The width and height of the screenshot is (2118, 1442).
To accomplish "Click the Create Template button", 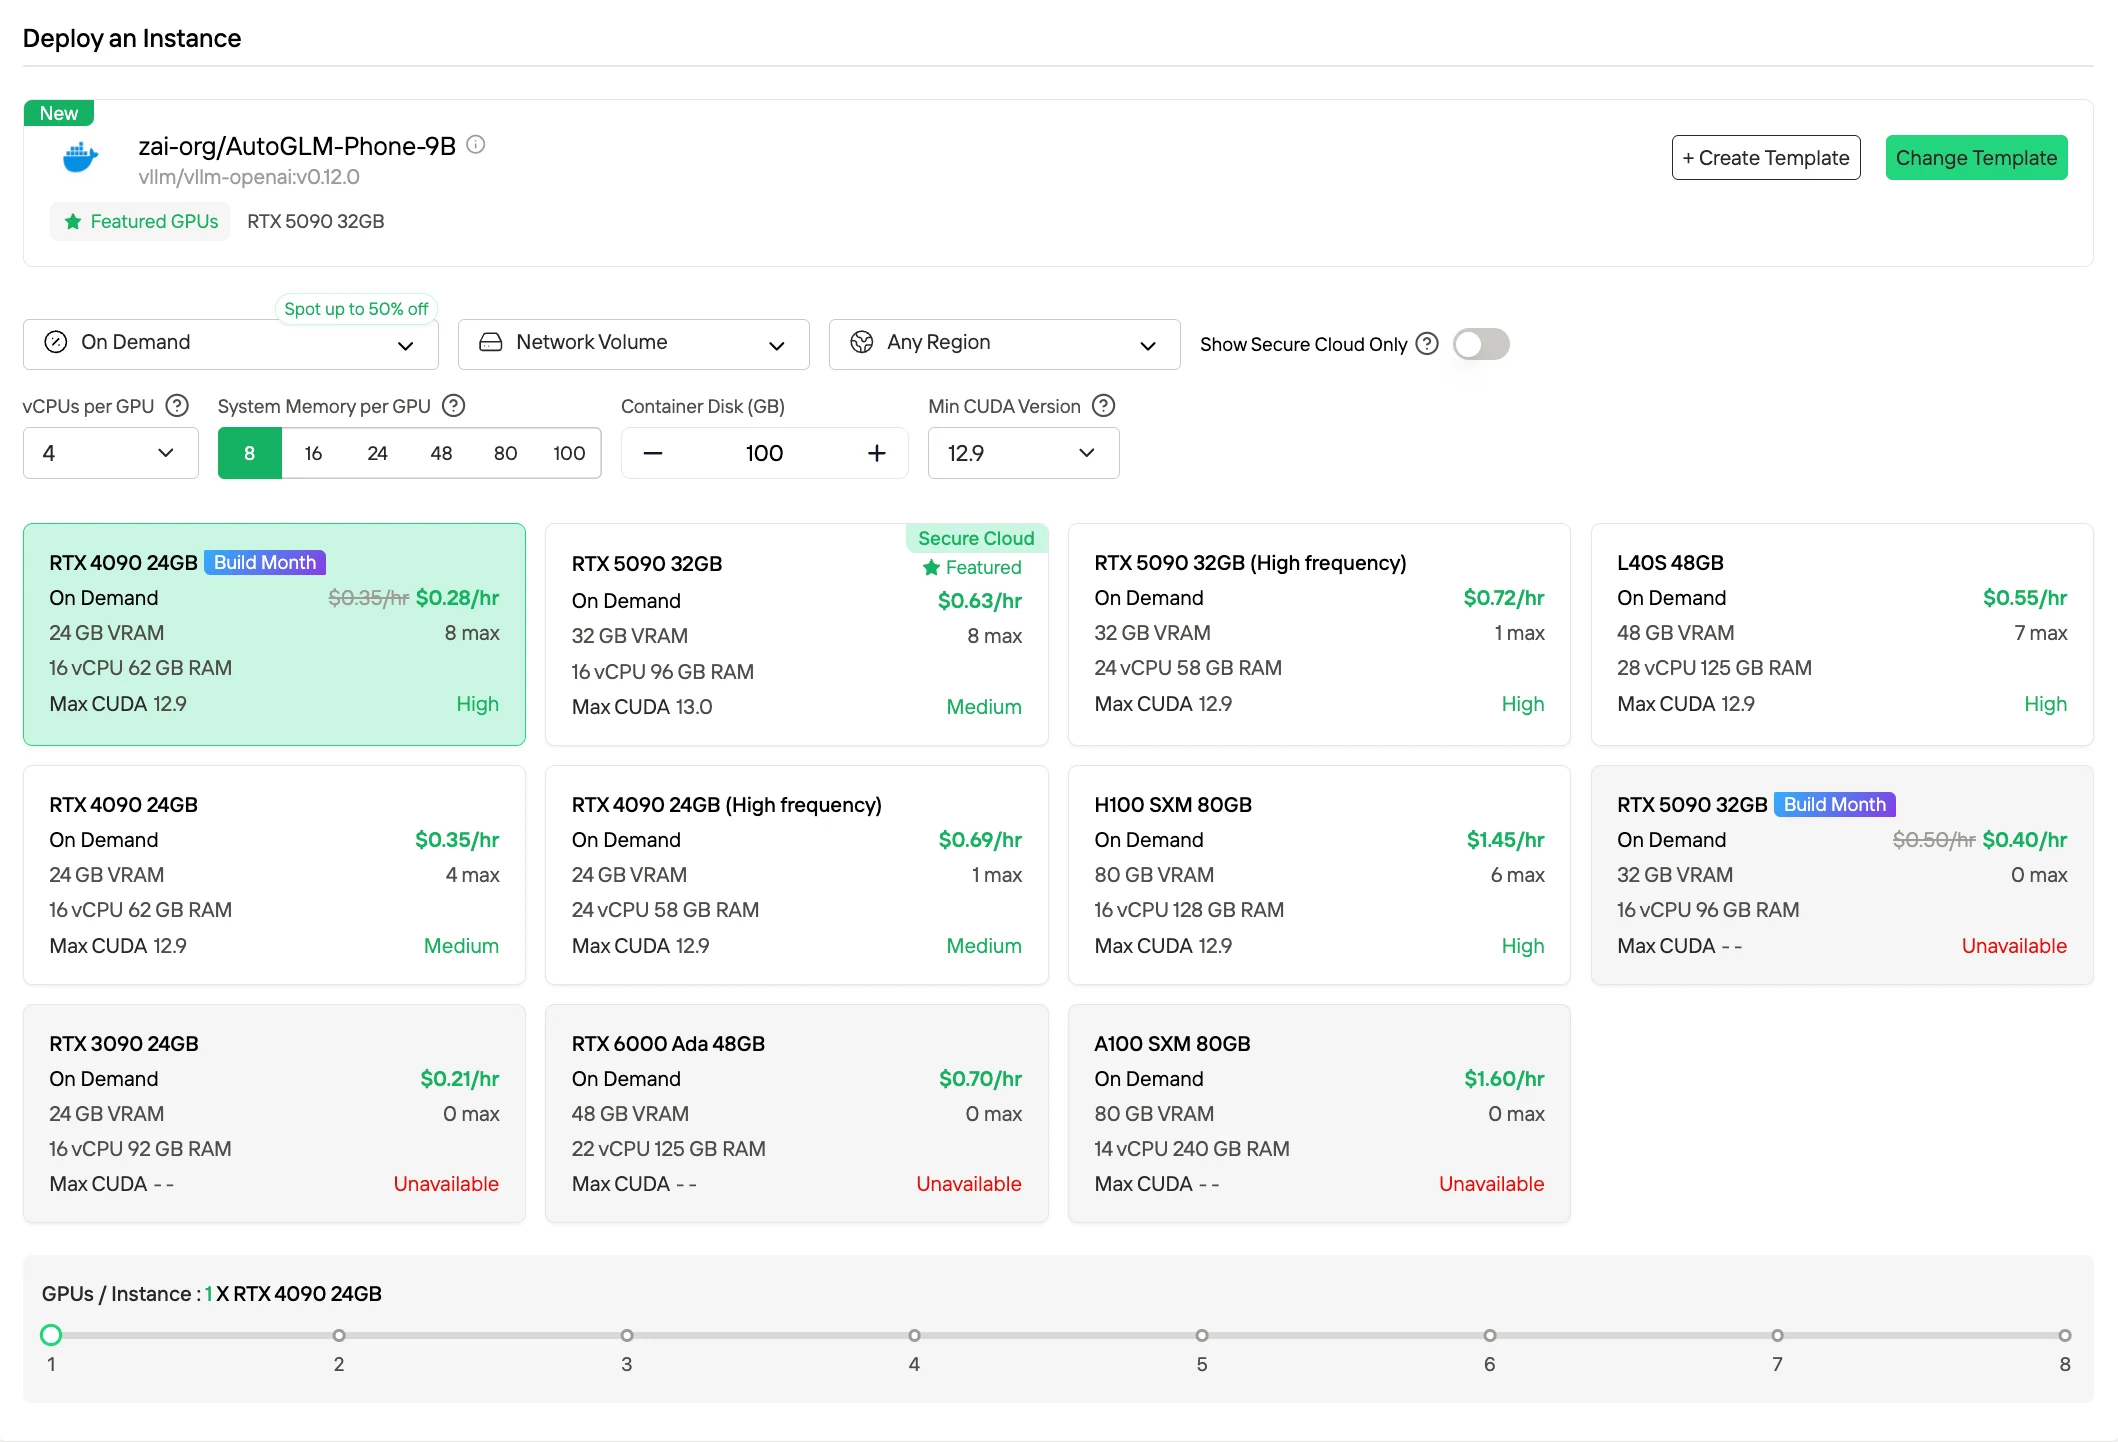I will [1766, 158].
